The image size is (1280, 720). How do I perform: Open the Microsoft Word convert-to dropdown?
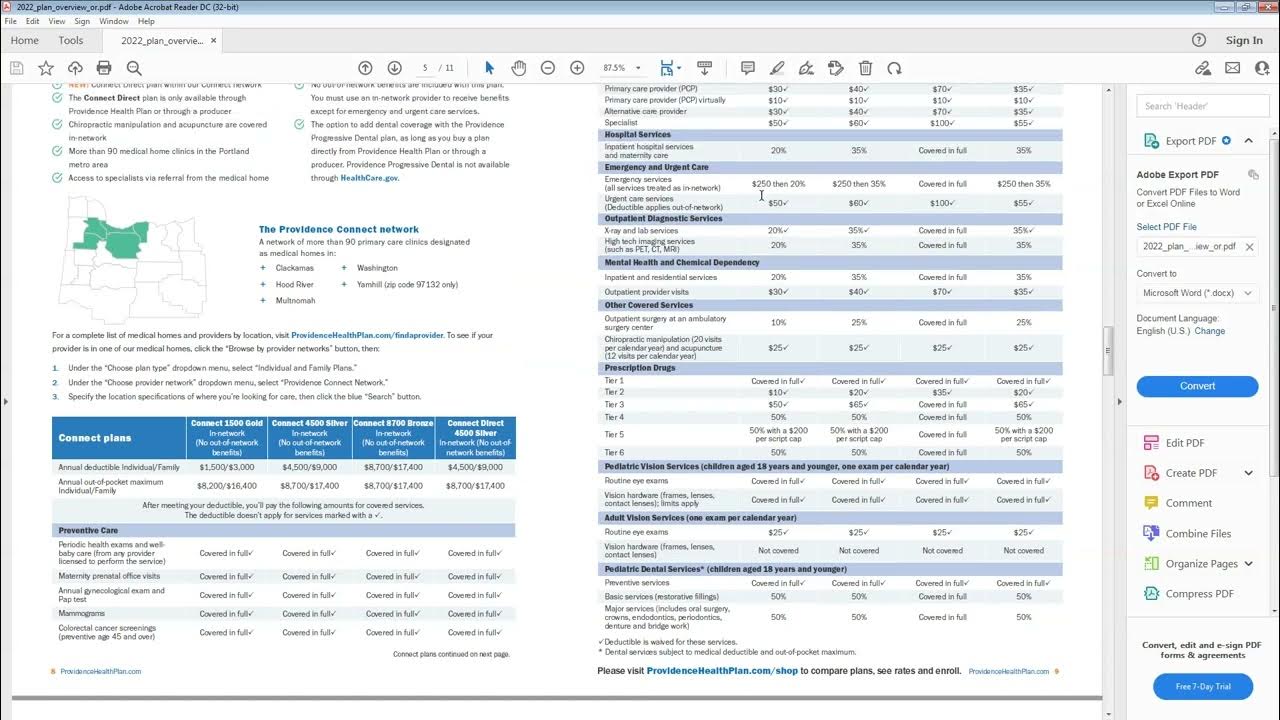point(1197,293)
